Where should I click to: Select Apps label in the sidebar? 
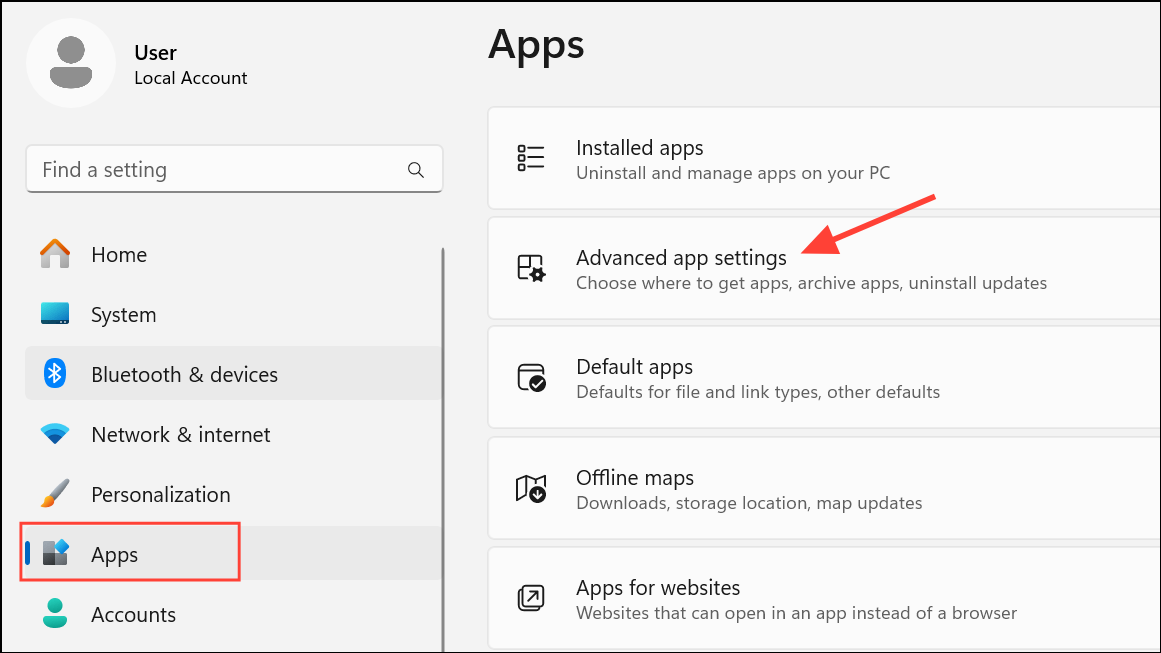coord(114,555)
